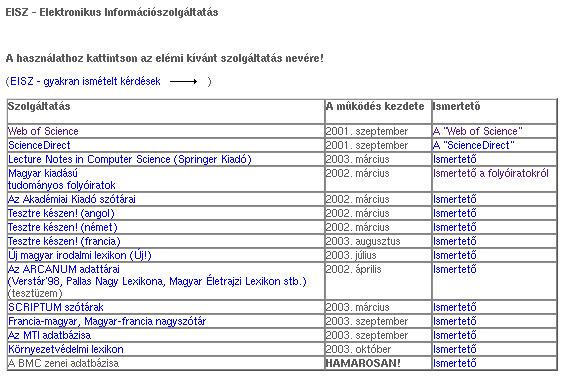Open Ismertető in Tesztre készen! (angol) row
The image size is (566, 376).
tap(455, 214)
